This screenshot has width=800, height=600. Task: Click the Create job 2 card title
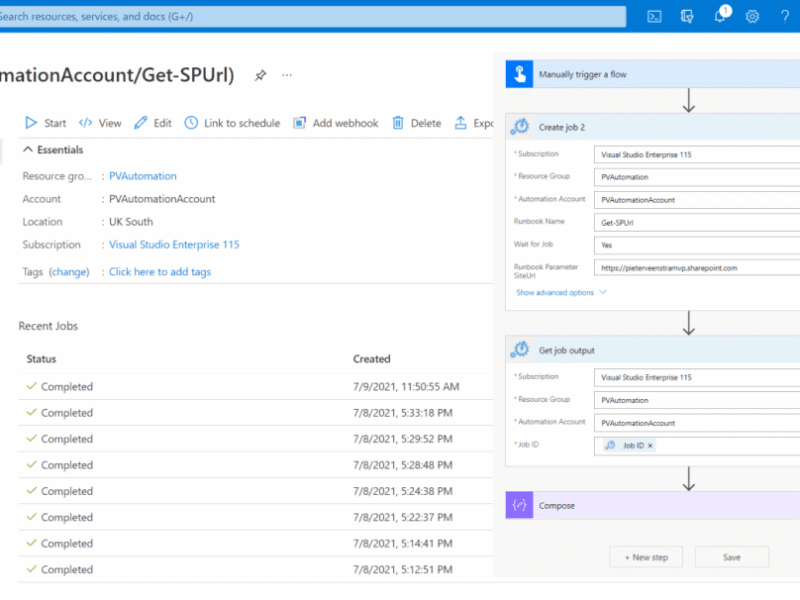(x=562, y=128)
